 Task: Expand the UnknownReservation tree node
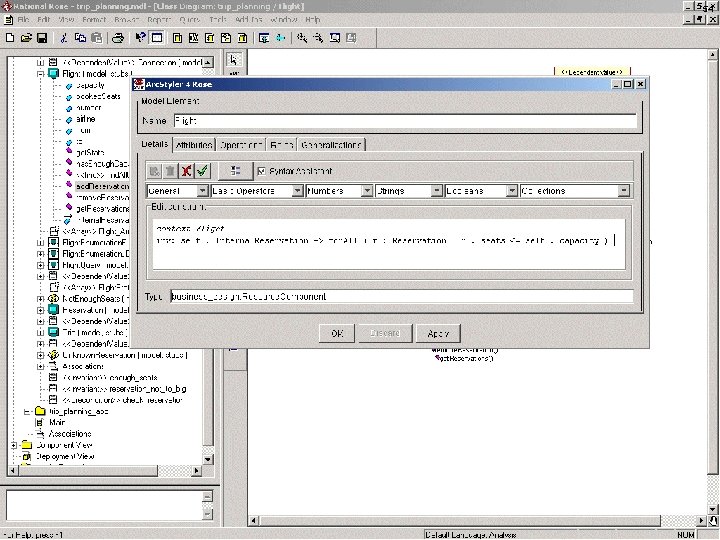point(40,355)
